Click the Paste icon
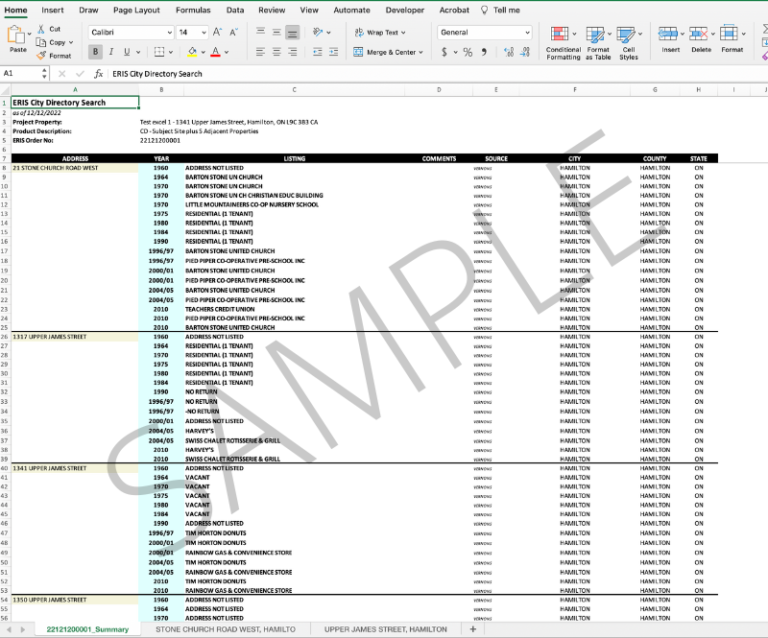Screen dimensions: 768x638 click(x=17, y=36)
